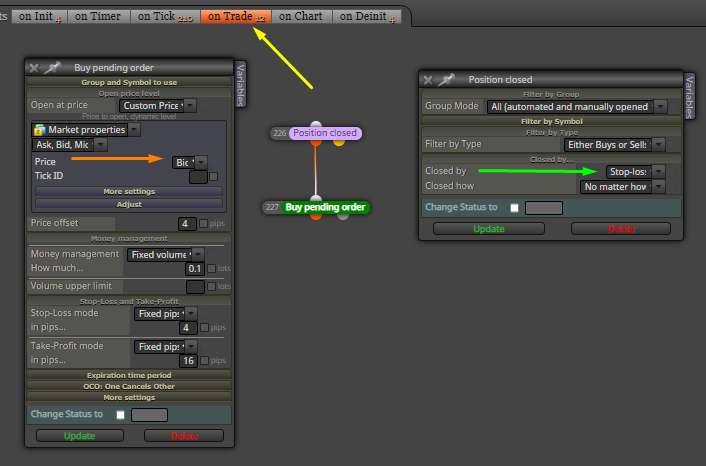Viewport: 706px width, 466px height.
Task: Click top input connector of Position closed node
Action: pyautogui.click(x=316, y=124)
